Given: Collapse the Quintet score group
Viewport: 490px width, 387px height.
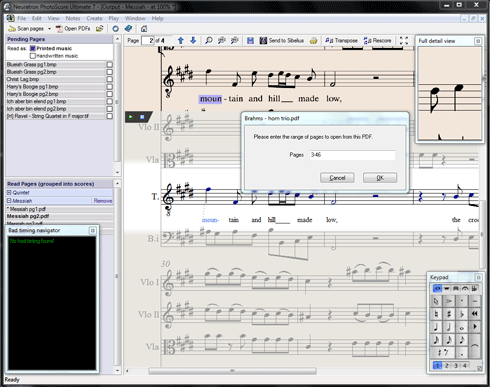Looking at the screenshot, I should [x=9, y=193].
